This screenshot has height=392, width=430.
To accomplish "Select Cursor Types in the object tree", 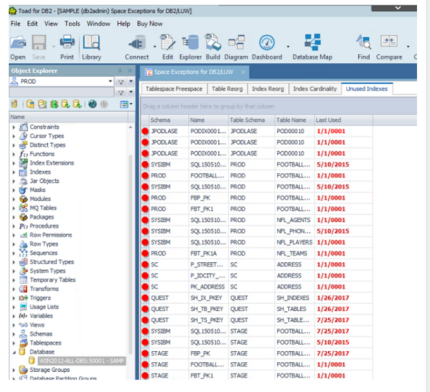I will pyautogui.click(x=47, y=136).
